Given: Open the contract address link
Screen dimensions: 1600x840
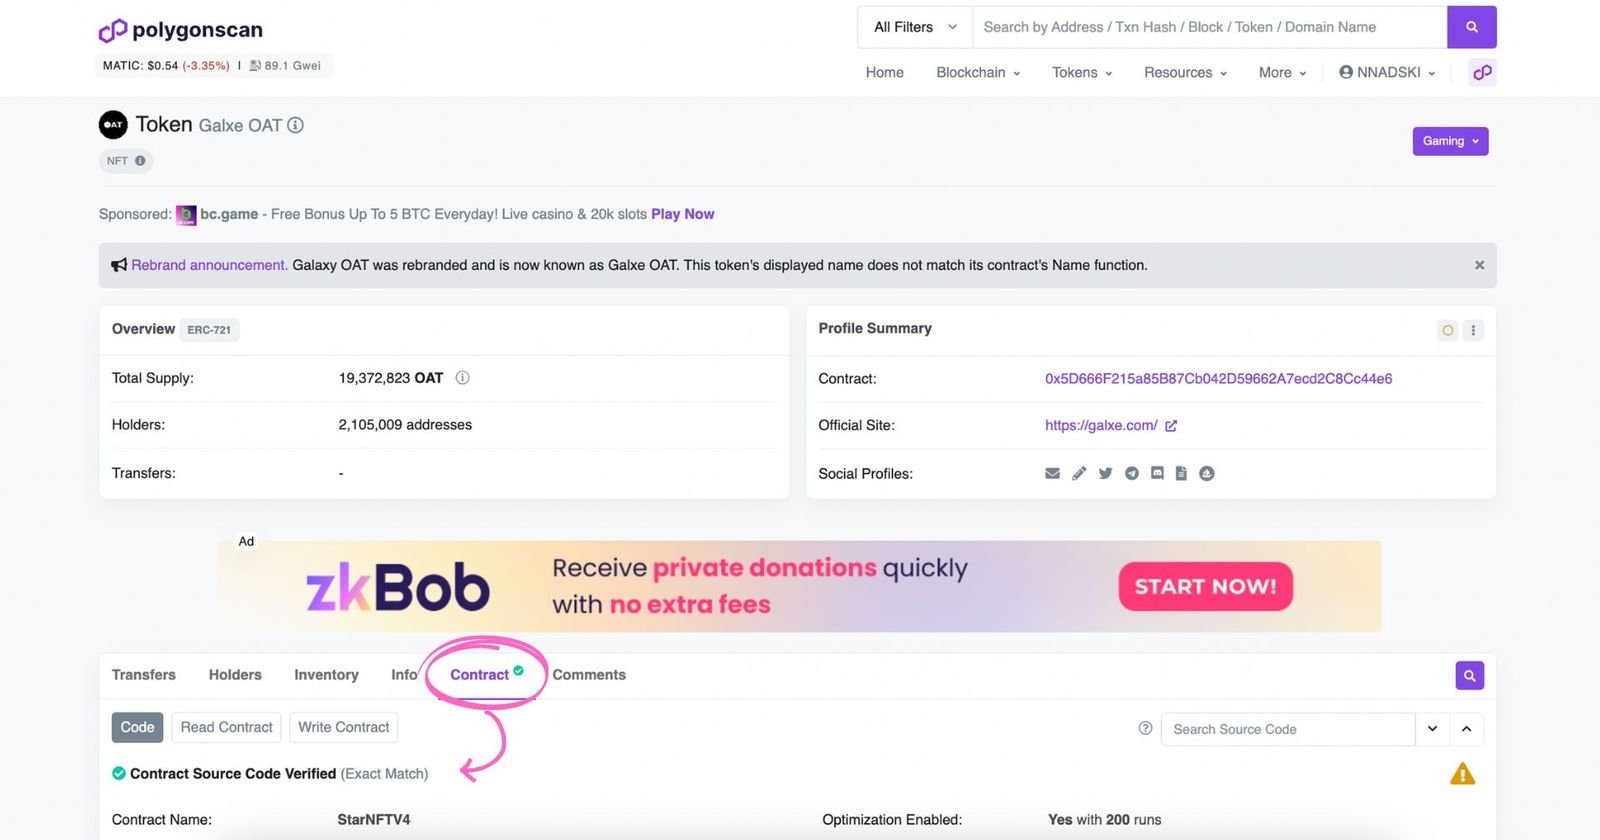Looking at the screenshot, I should [1218, 379].
